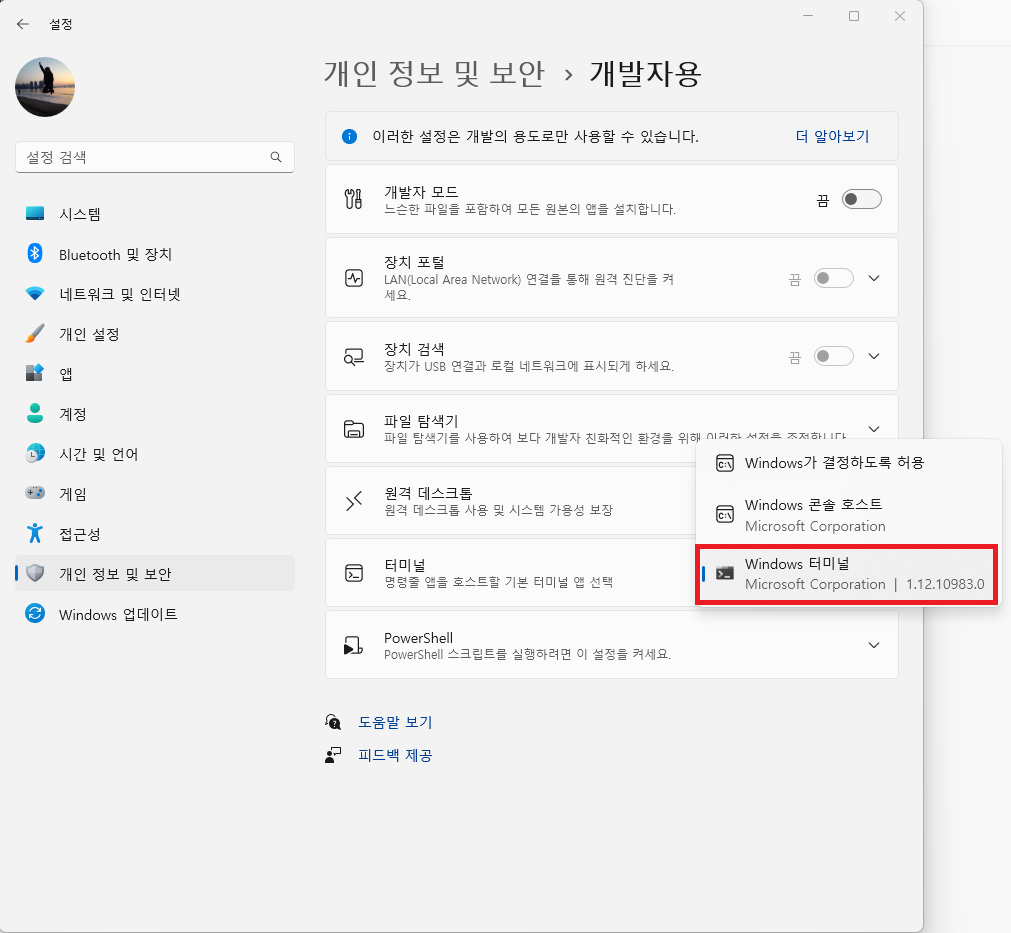Click the 도움말 보기 headset icon
1011x933 pixels.
(333, 722)
